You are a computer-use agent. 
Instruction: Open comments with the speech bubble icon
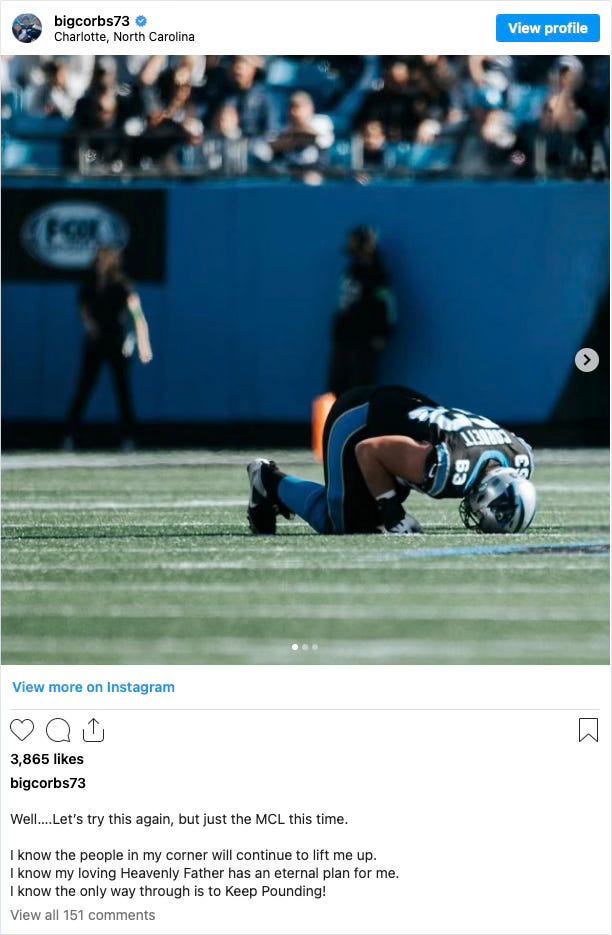pyautogui.click(x=58, y=730)
